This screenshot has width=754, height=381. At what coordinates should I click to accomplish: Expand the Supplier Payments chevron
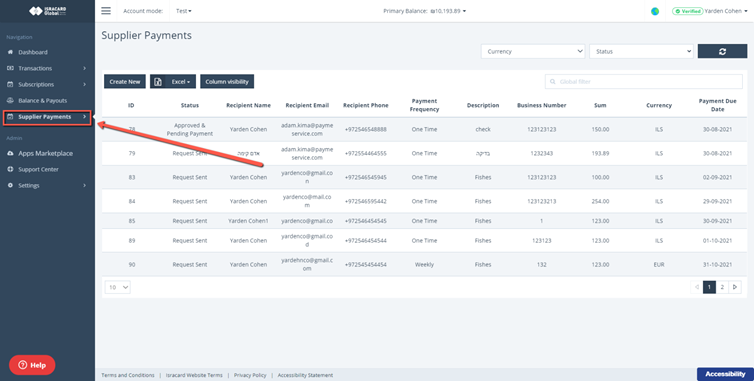[x=85, y=116]
